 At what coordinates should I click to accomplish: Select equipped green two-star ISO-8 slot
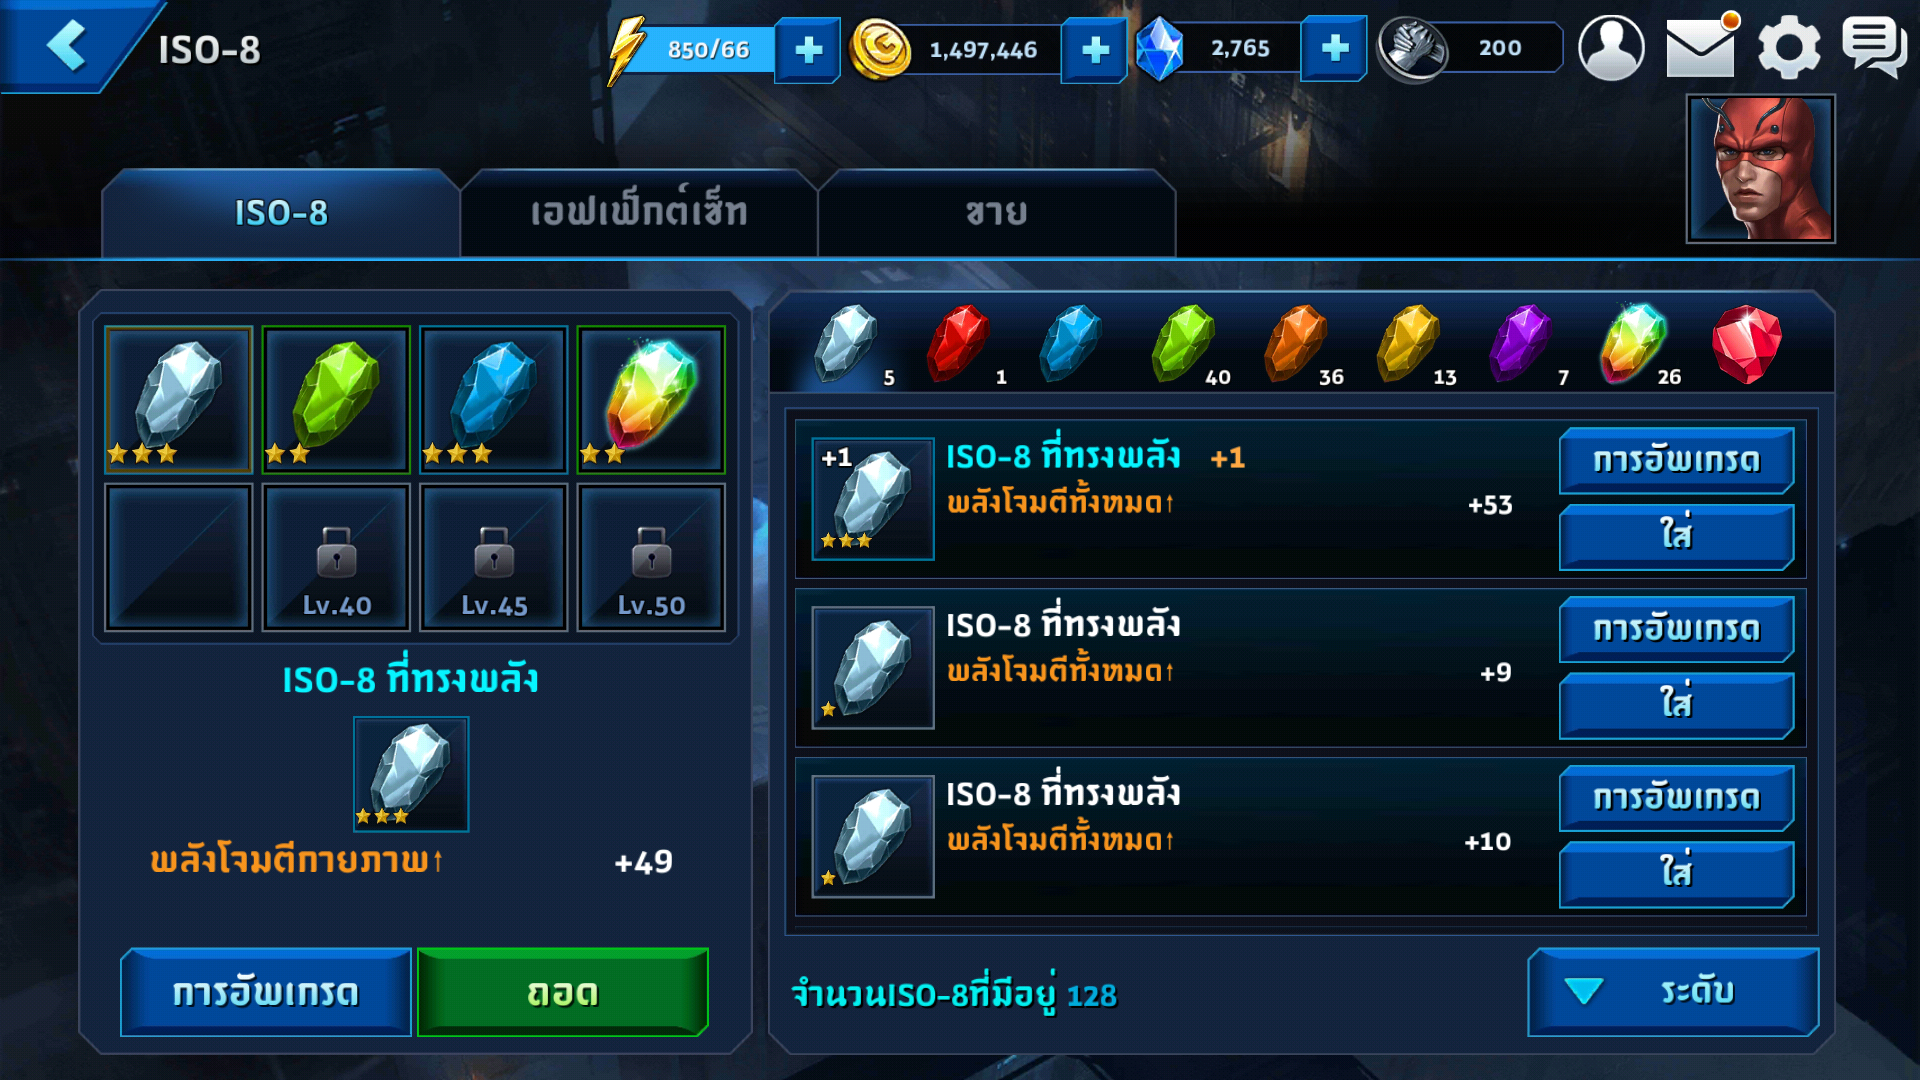(336, 400)
